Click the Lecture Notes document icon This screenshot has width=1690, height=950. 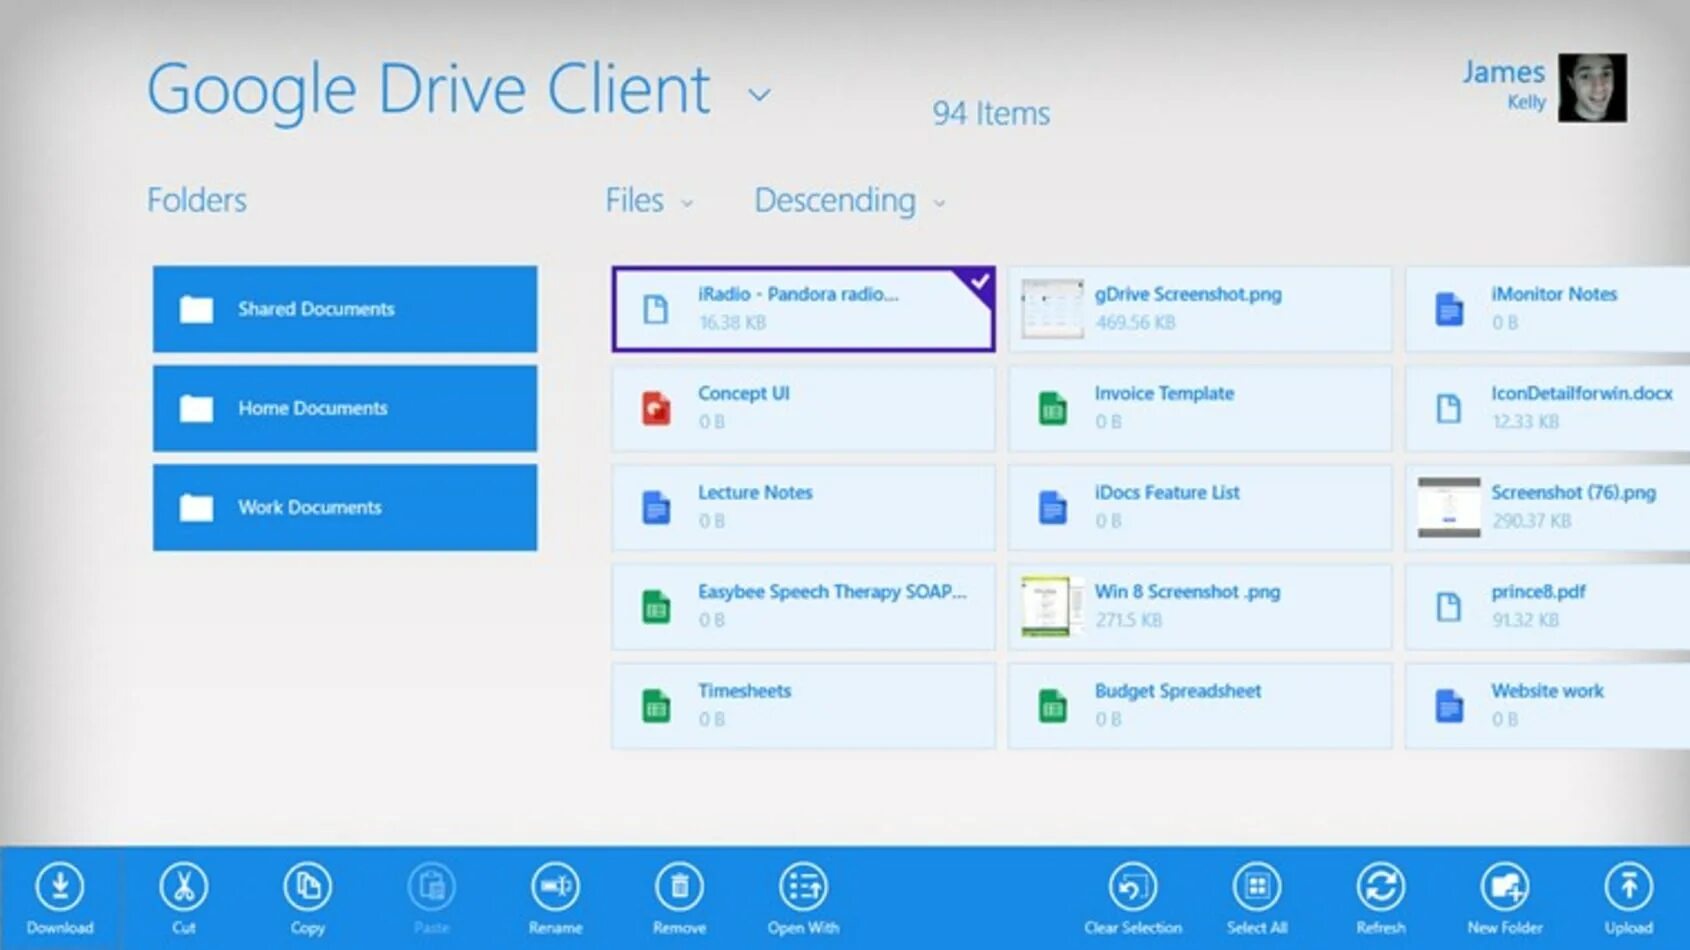[656, 507]
